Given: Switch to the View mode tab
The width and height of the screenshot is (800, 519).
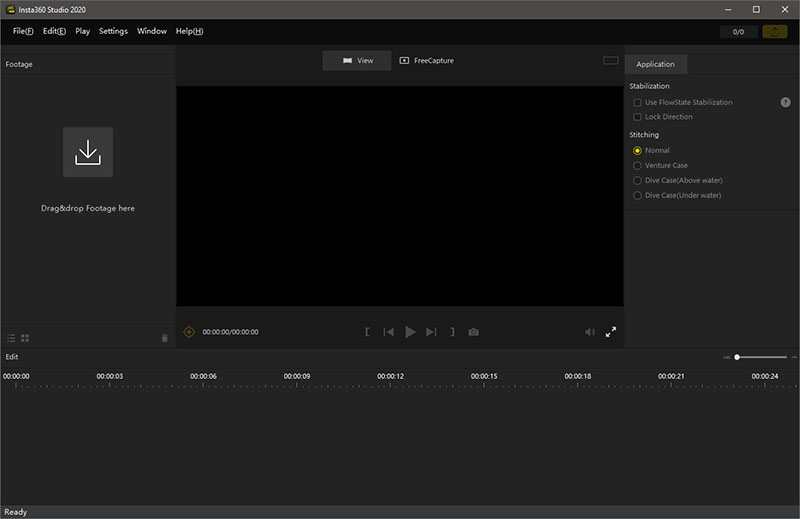Looking at the screenshot, I should pos(357,60).
